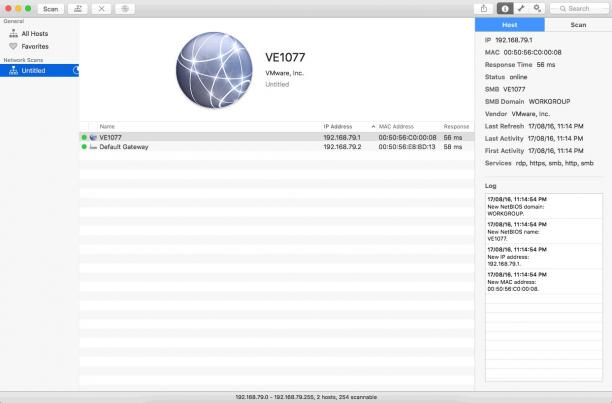Click the All Hosts network icon
The image size is (612, 403).
coord(13,34)
